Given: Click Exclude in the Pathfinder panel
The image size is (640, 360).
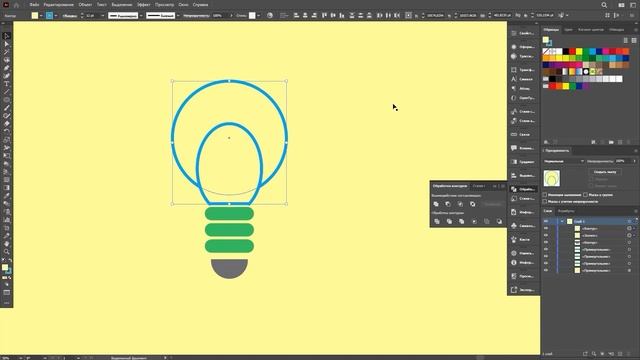Looking at the screenshot, I should 473,204.
